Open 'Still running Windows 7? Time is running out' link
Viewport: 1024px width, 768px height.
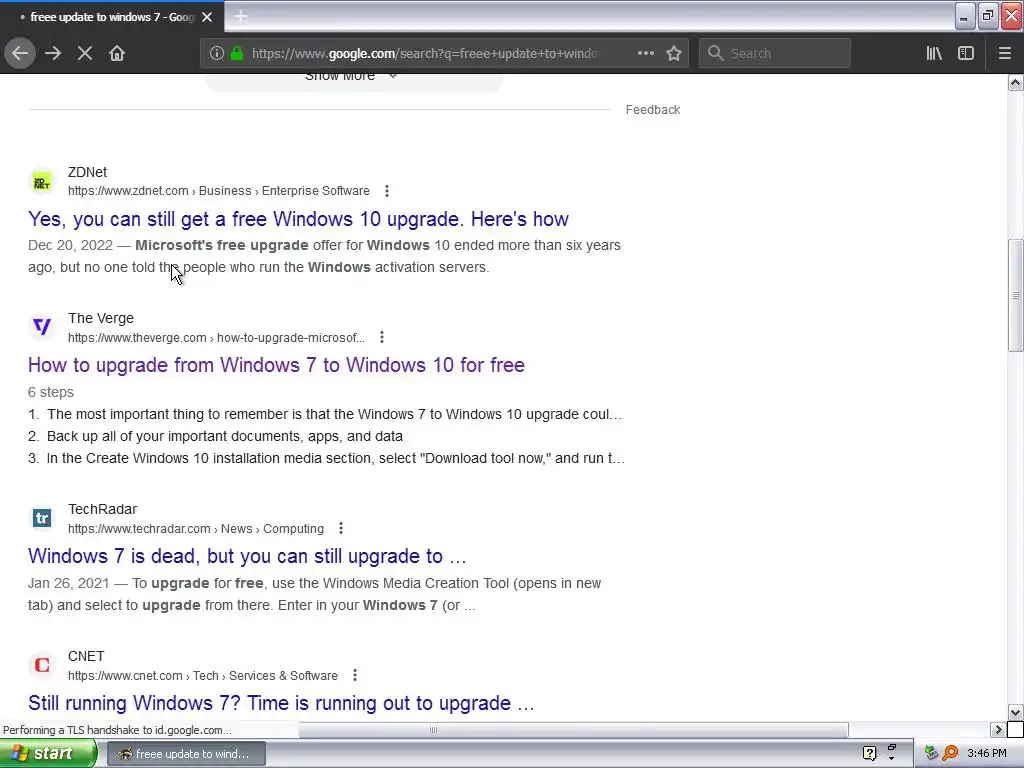pyautogui.click(x=281, y=703)
